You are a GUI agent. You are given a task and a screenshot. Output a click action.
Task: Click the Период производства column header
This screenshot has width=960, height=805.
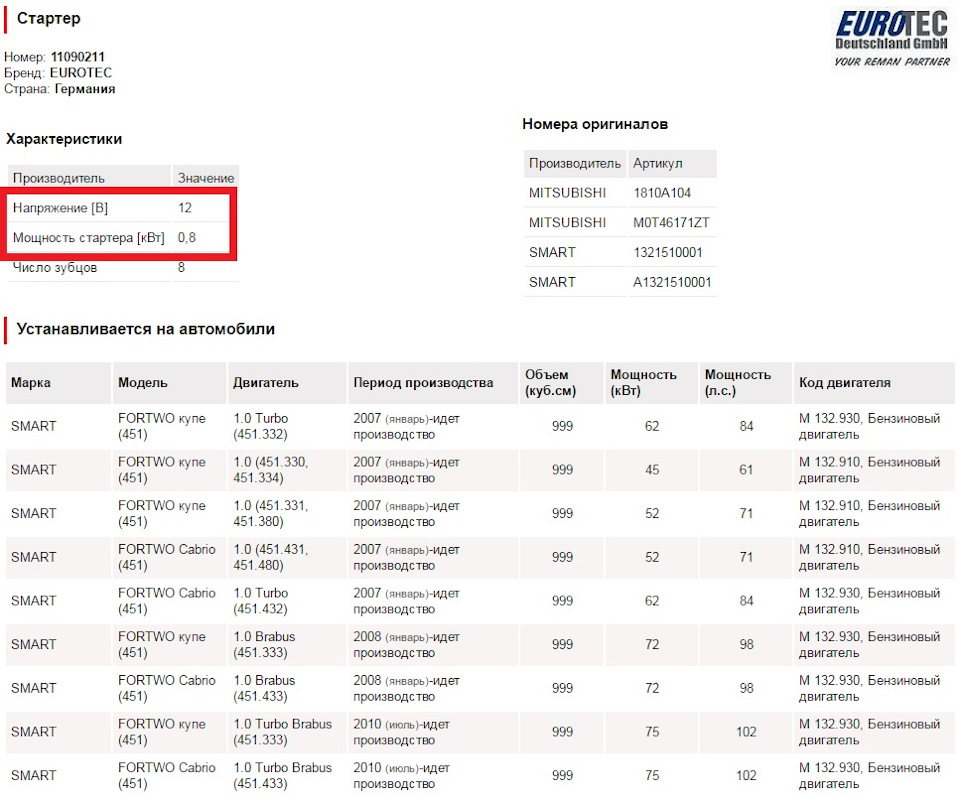click(x=423, y=383)
